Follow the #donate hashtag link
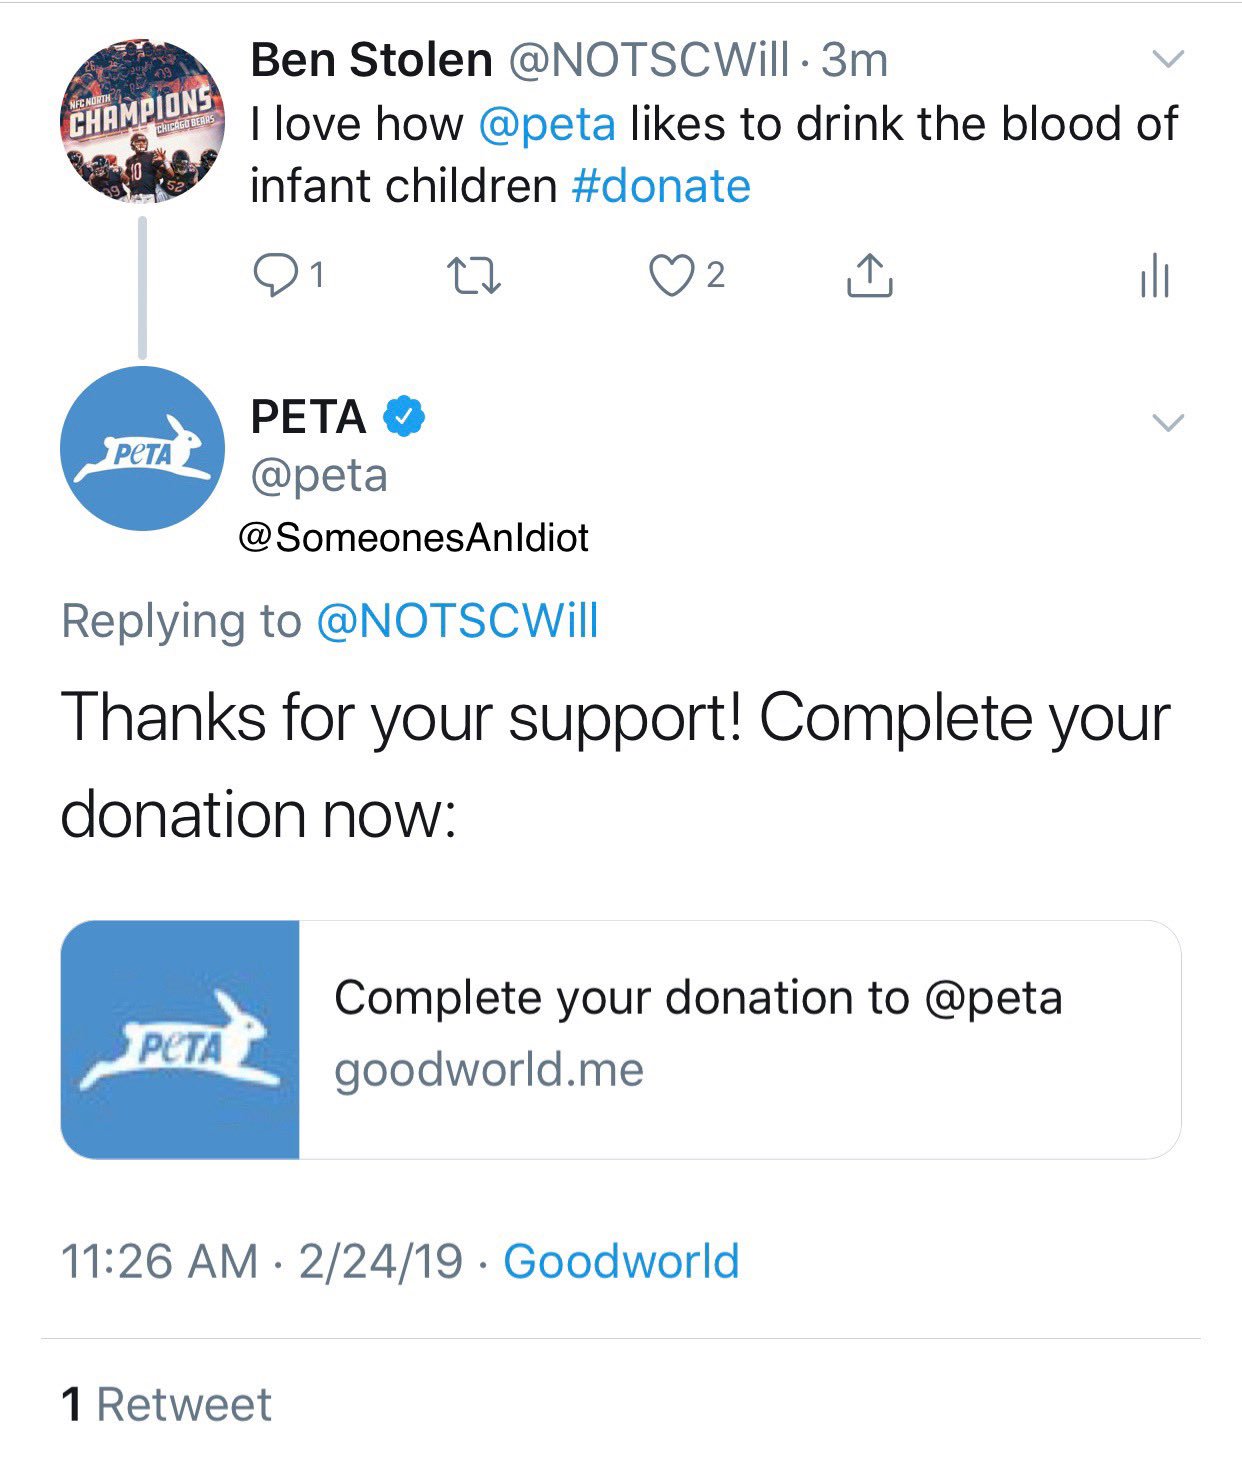Viewport: 1242px width, 1465px height. coord(661,186)
